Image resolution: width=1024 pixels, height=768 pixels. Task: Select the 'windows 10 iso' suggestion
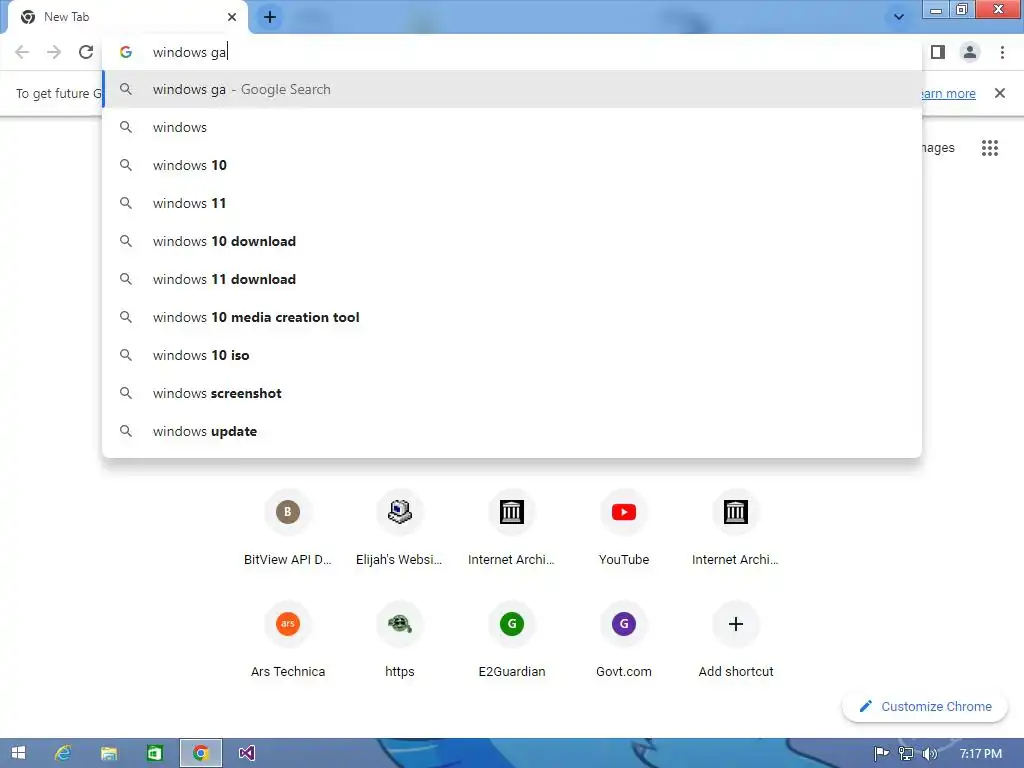(512, 355)
